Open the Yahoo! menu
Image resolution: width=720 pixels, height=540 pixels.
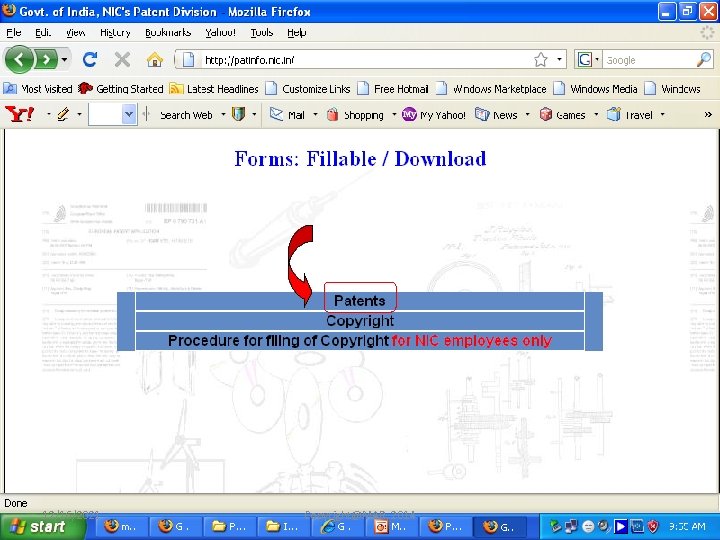220,33
